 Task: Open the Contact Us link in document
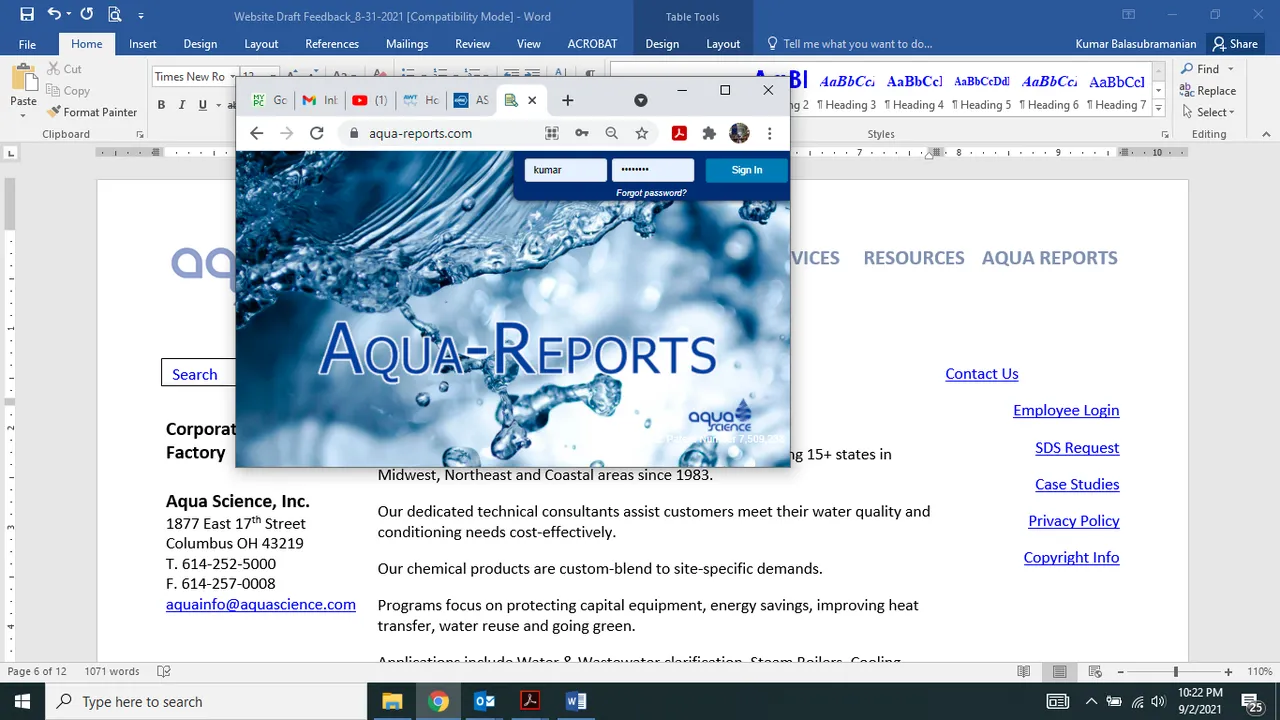(x=982, y=373)
